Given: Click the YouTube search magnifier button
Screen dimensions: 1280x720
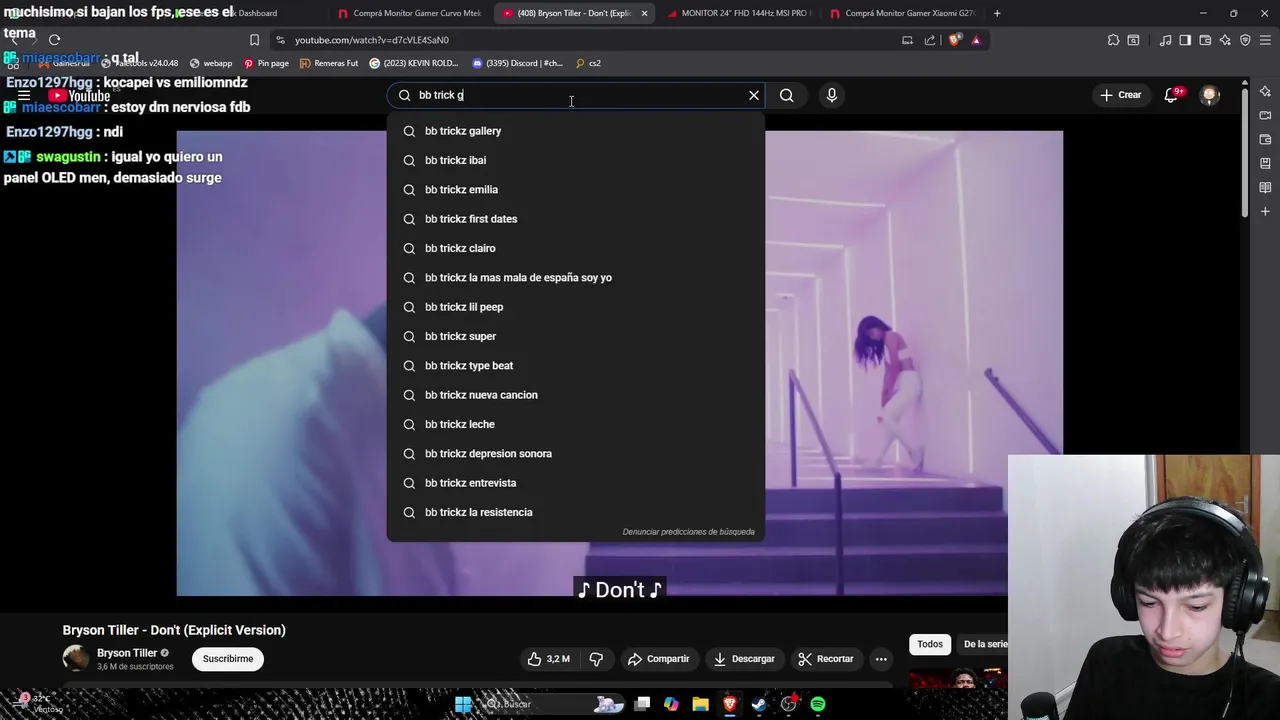Looking at the screenshot, I should [x=787, y=95].
